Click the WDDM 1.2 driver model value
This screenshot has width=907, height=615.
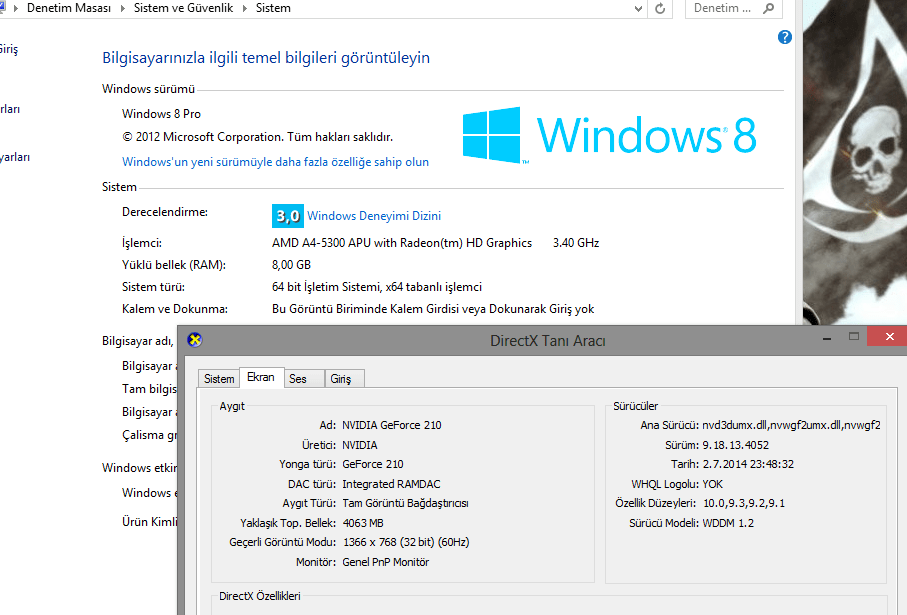728,523
